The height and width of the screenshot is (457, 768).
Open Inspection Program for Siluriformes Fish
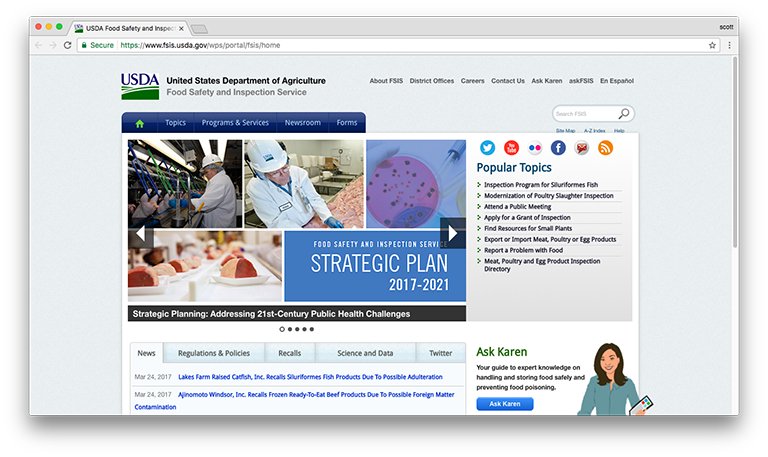point(541,185)
